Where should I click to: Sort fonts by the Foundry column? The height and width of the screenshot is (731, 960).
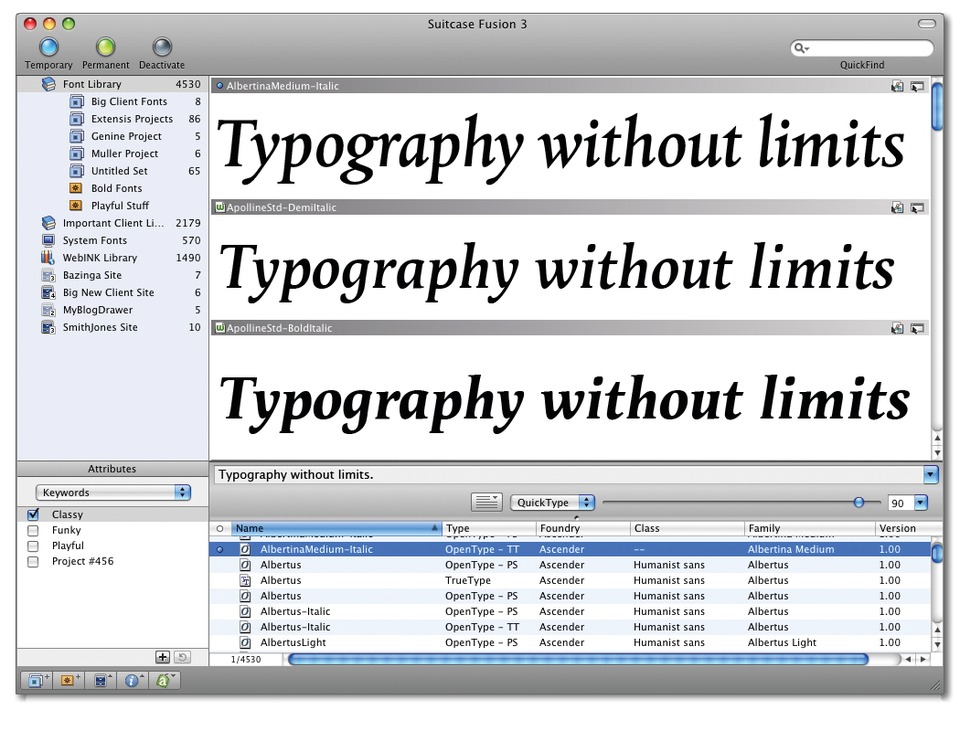point(583,528)
